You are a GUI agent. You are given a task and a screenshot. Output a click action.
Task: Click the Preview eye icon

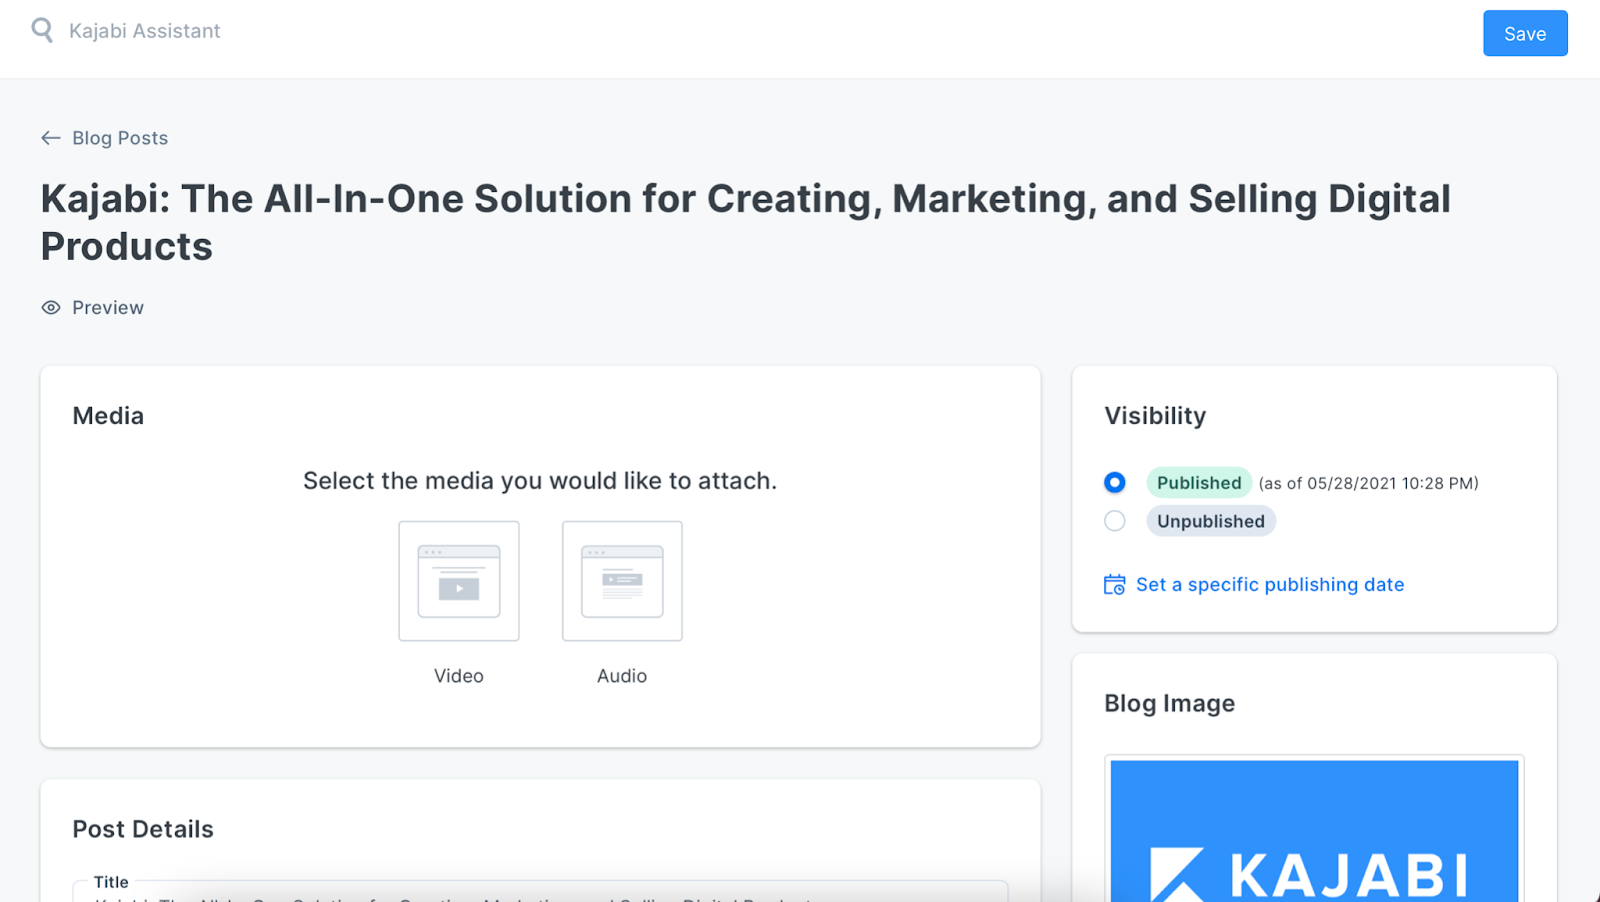51,308
